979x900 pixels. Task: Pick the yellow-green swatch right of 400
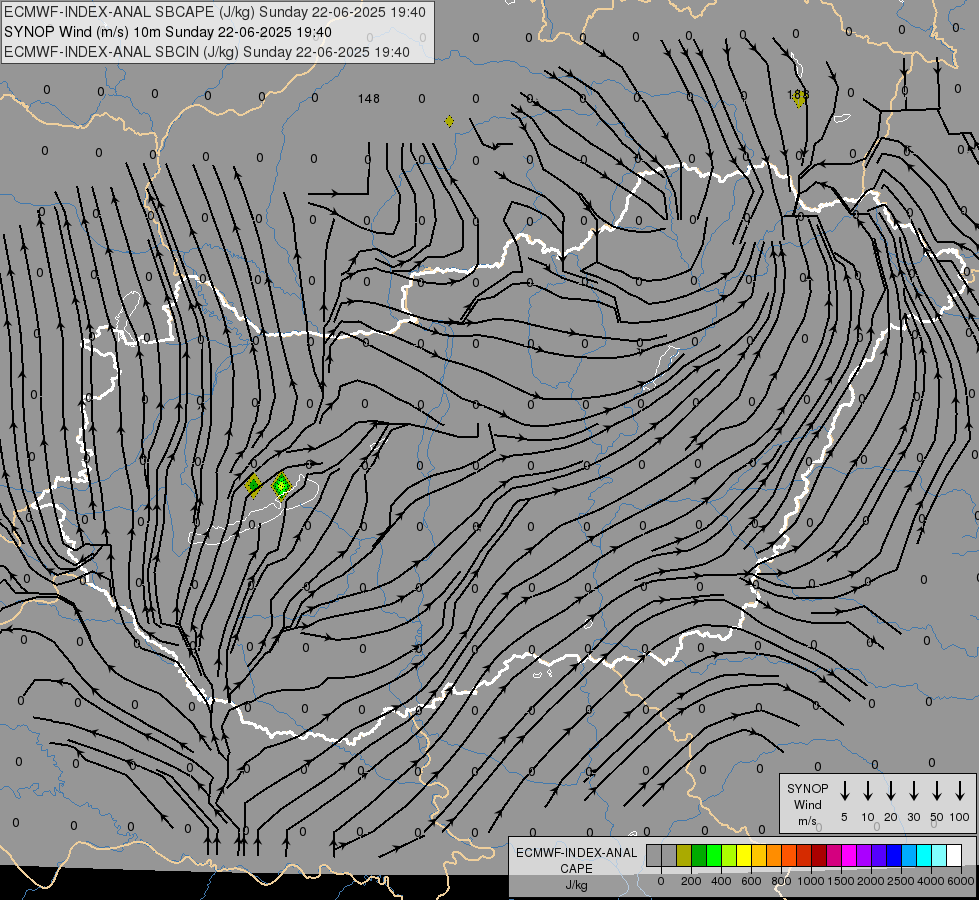click(729, 855)
